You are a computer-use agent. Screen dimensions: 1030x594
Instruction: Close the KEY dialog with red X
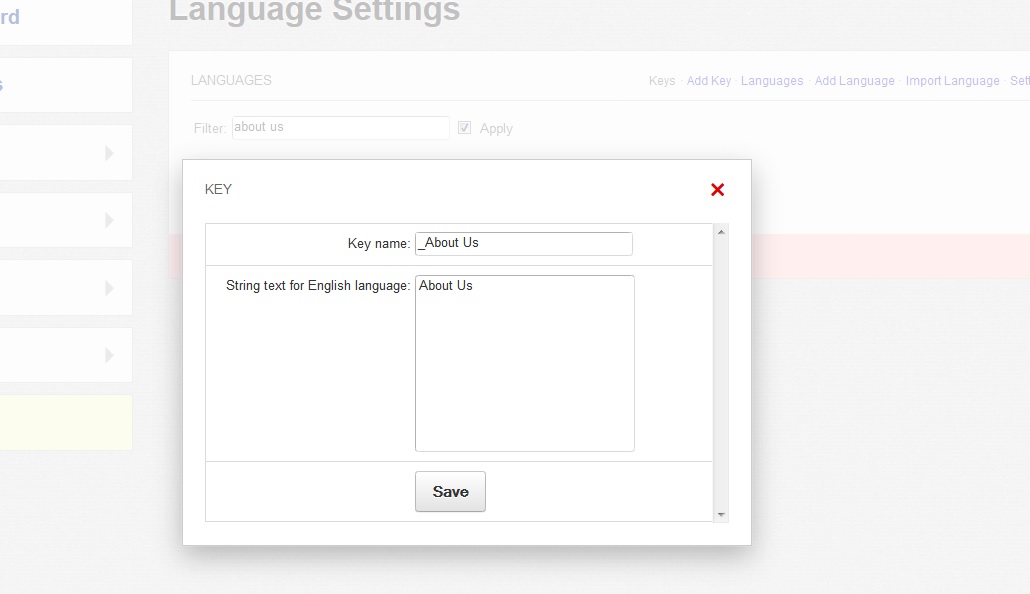[717, 190]
